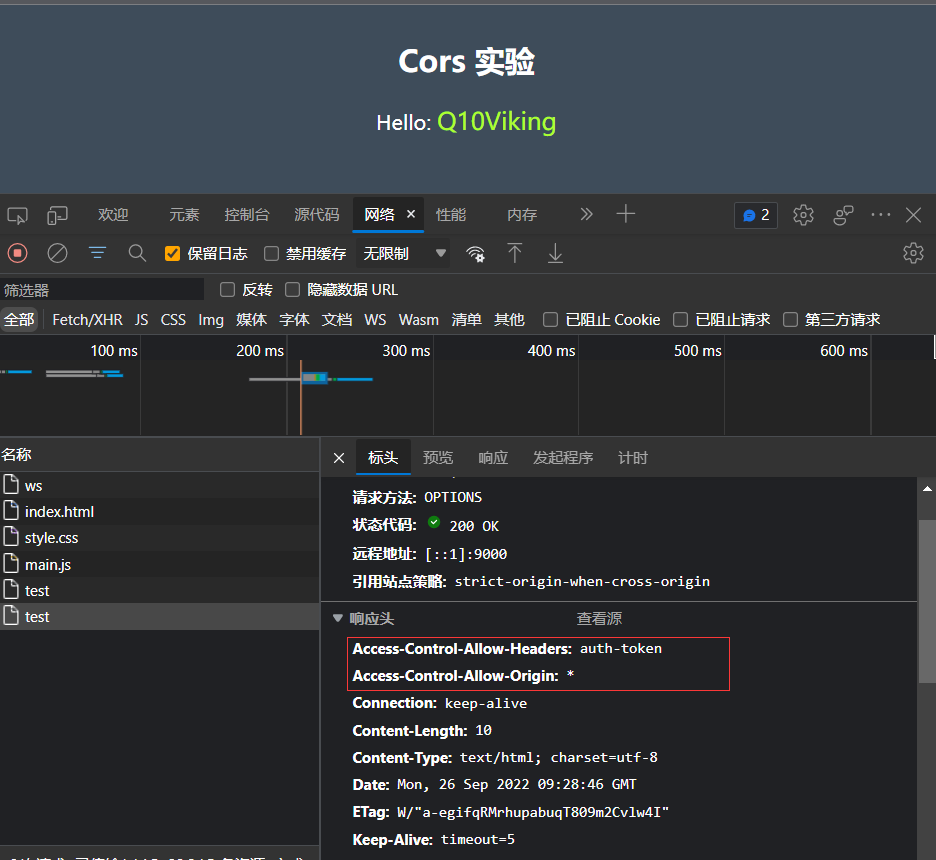
Task: Uncheck the 保留日志 checkbox
Action: tap(172, 254)
